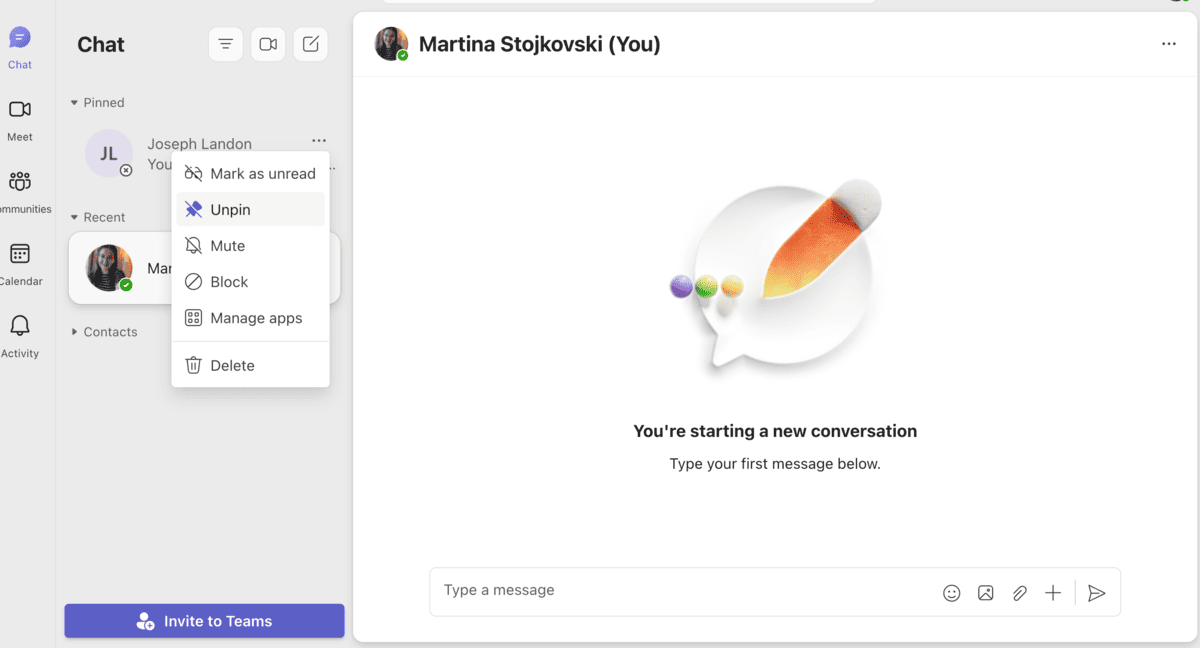Send the message

1096,592
